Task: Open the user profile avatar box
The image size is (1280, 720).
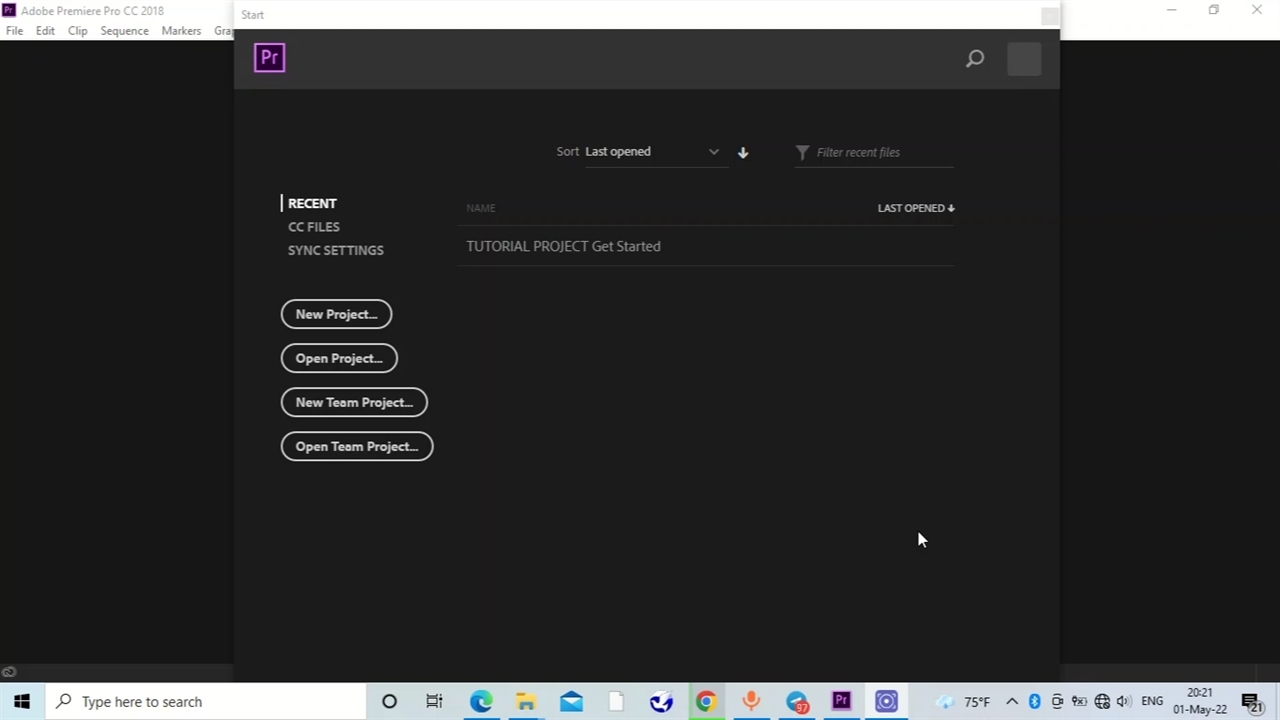Action: pyautogui.click(x=1024, y=59)
